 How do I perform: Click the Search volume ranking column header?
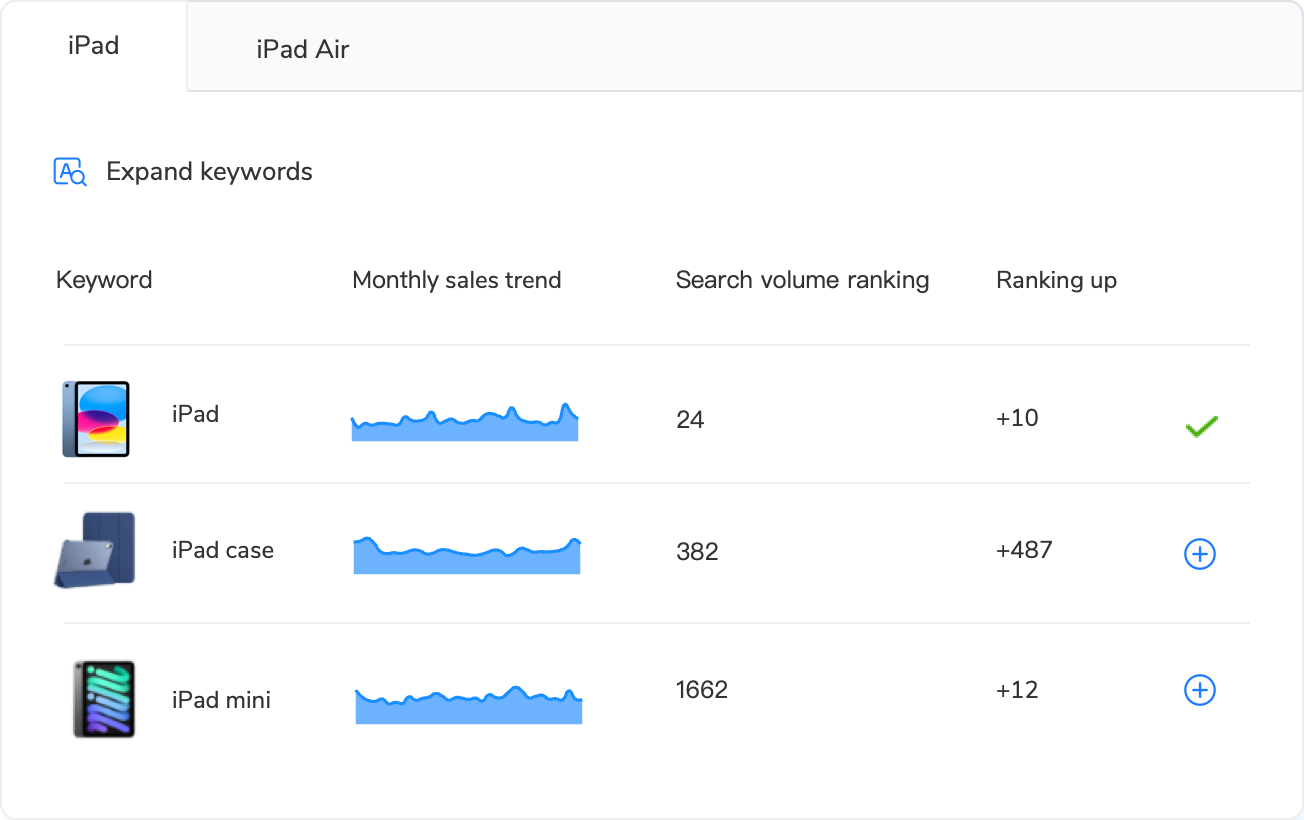tap(802, 280)
